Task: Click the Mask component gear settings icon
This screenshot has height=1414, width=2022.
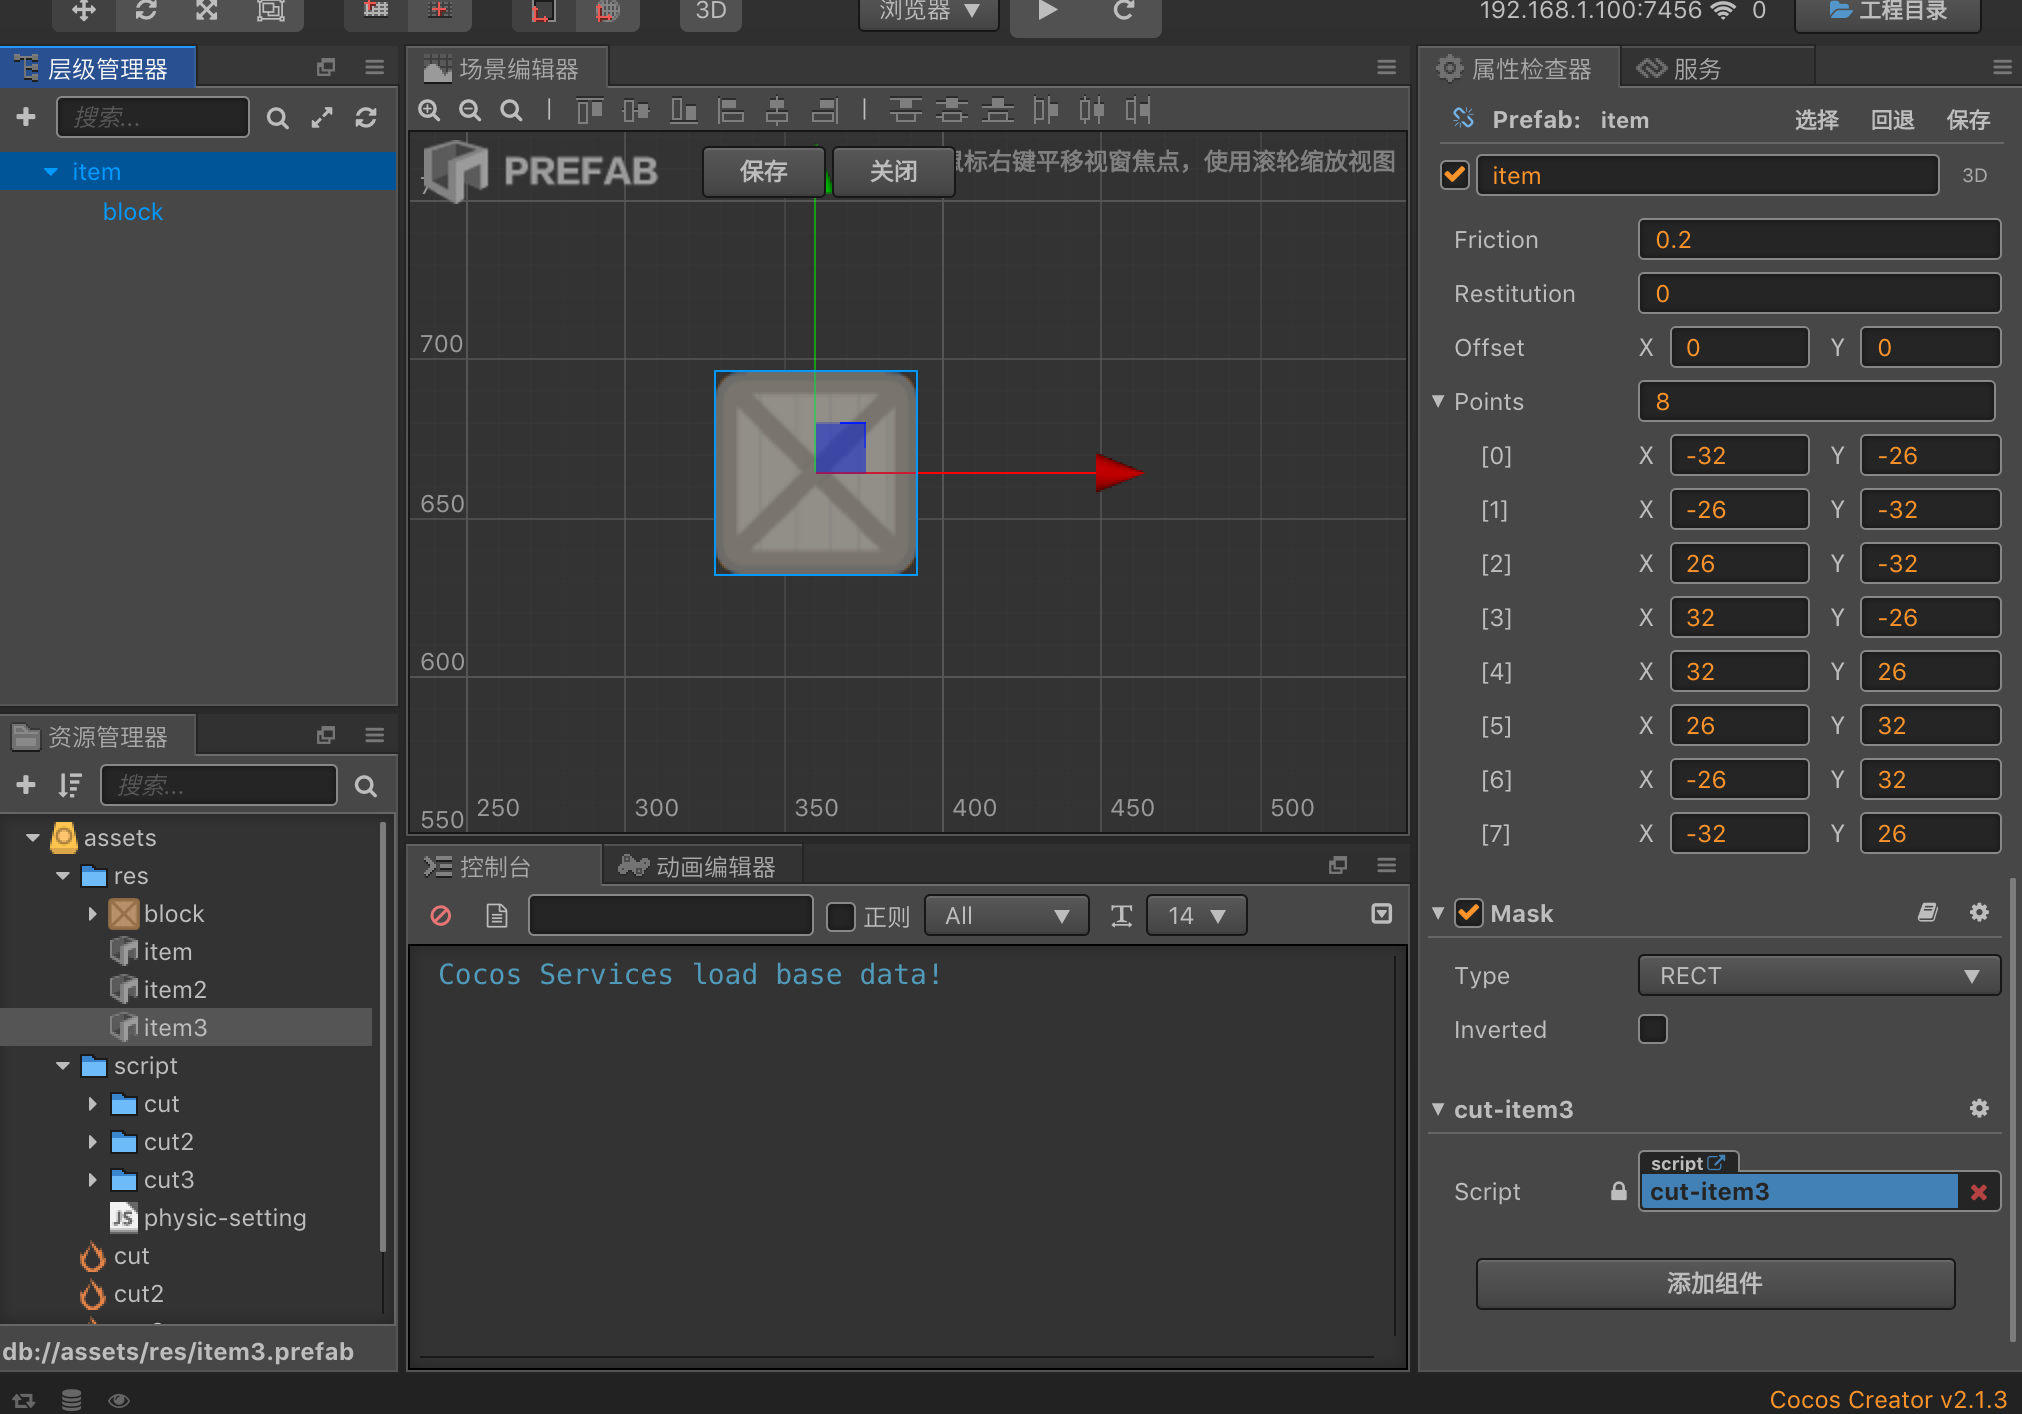Action: [1978, 912]
